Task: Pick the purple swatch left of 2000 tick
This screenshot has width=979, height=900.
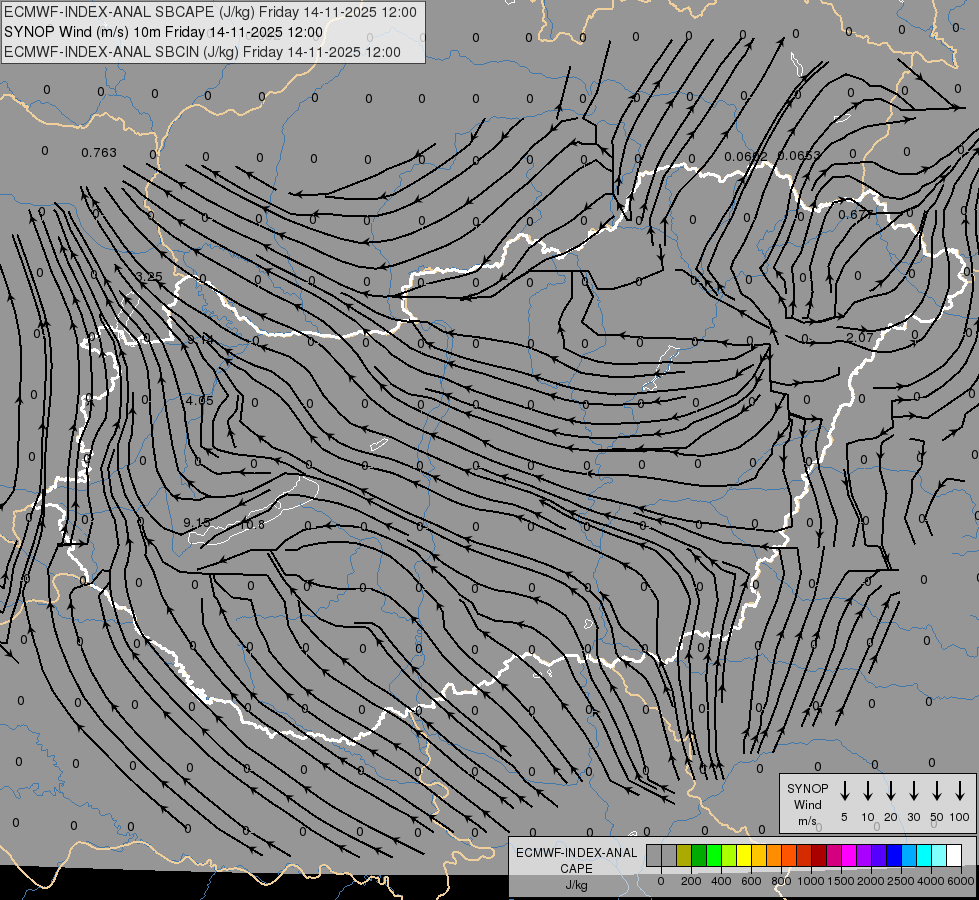Action: click(x=863, y=855)
